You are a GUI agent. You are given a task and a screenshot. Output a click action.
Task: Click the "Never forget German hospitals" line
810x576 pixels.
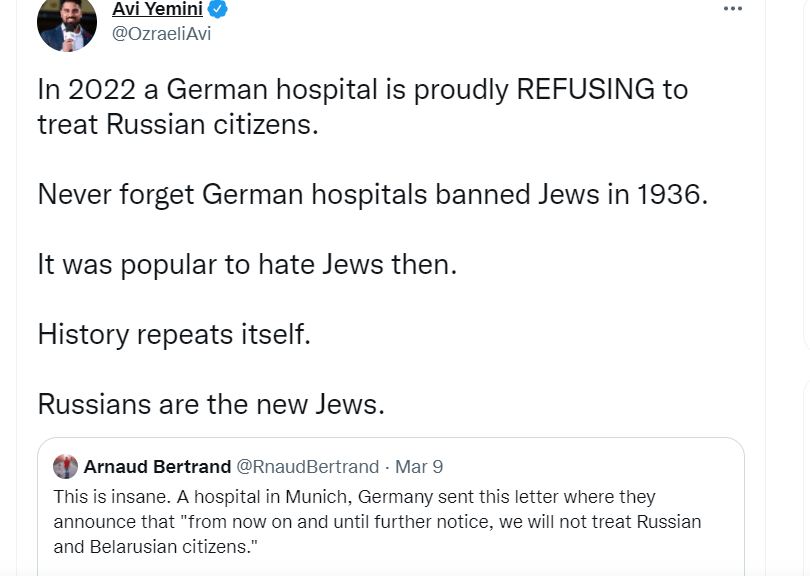[372, 193]
